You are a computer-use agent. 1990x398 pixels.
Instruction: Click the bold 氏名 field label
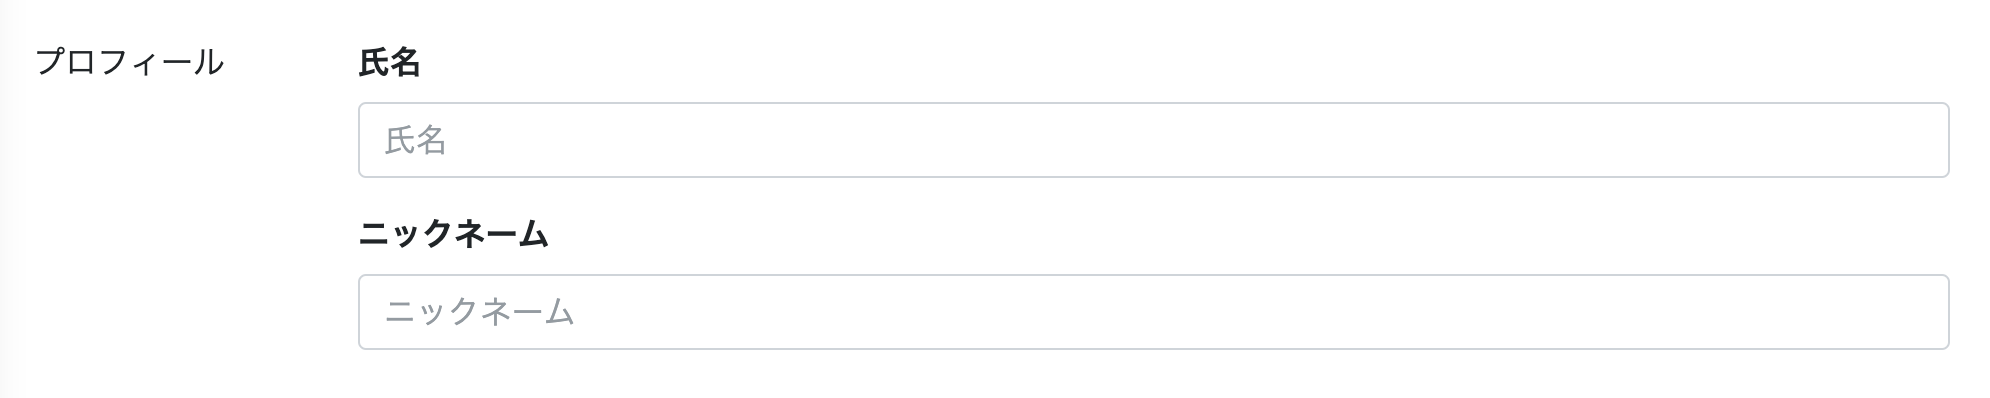coord(389,63)
